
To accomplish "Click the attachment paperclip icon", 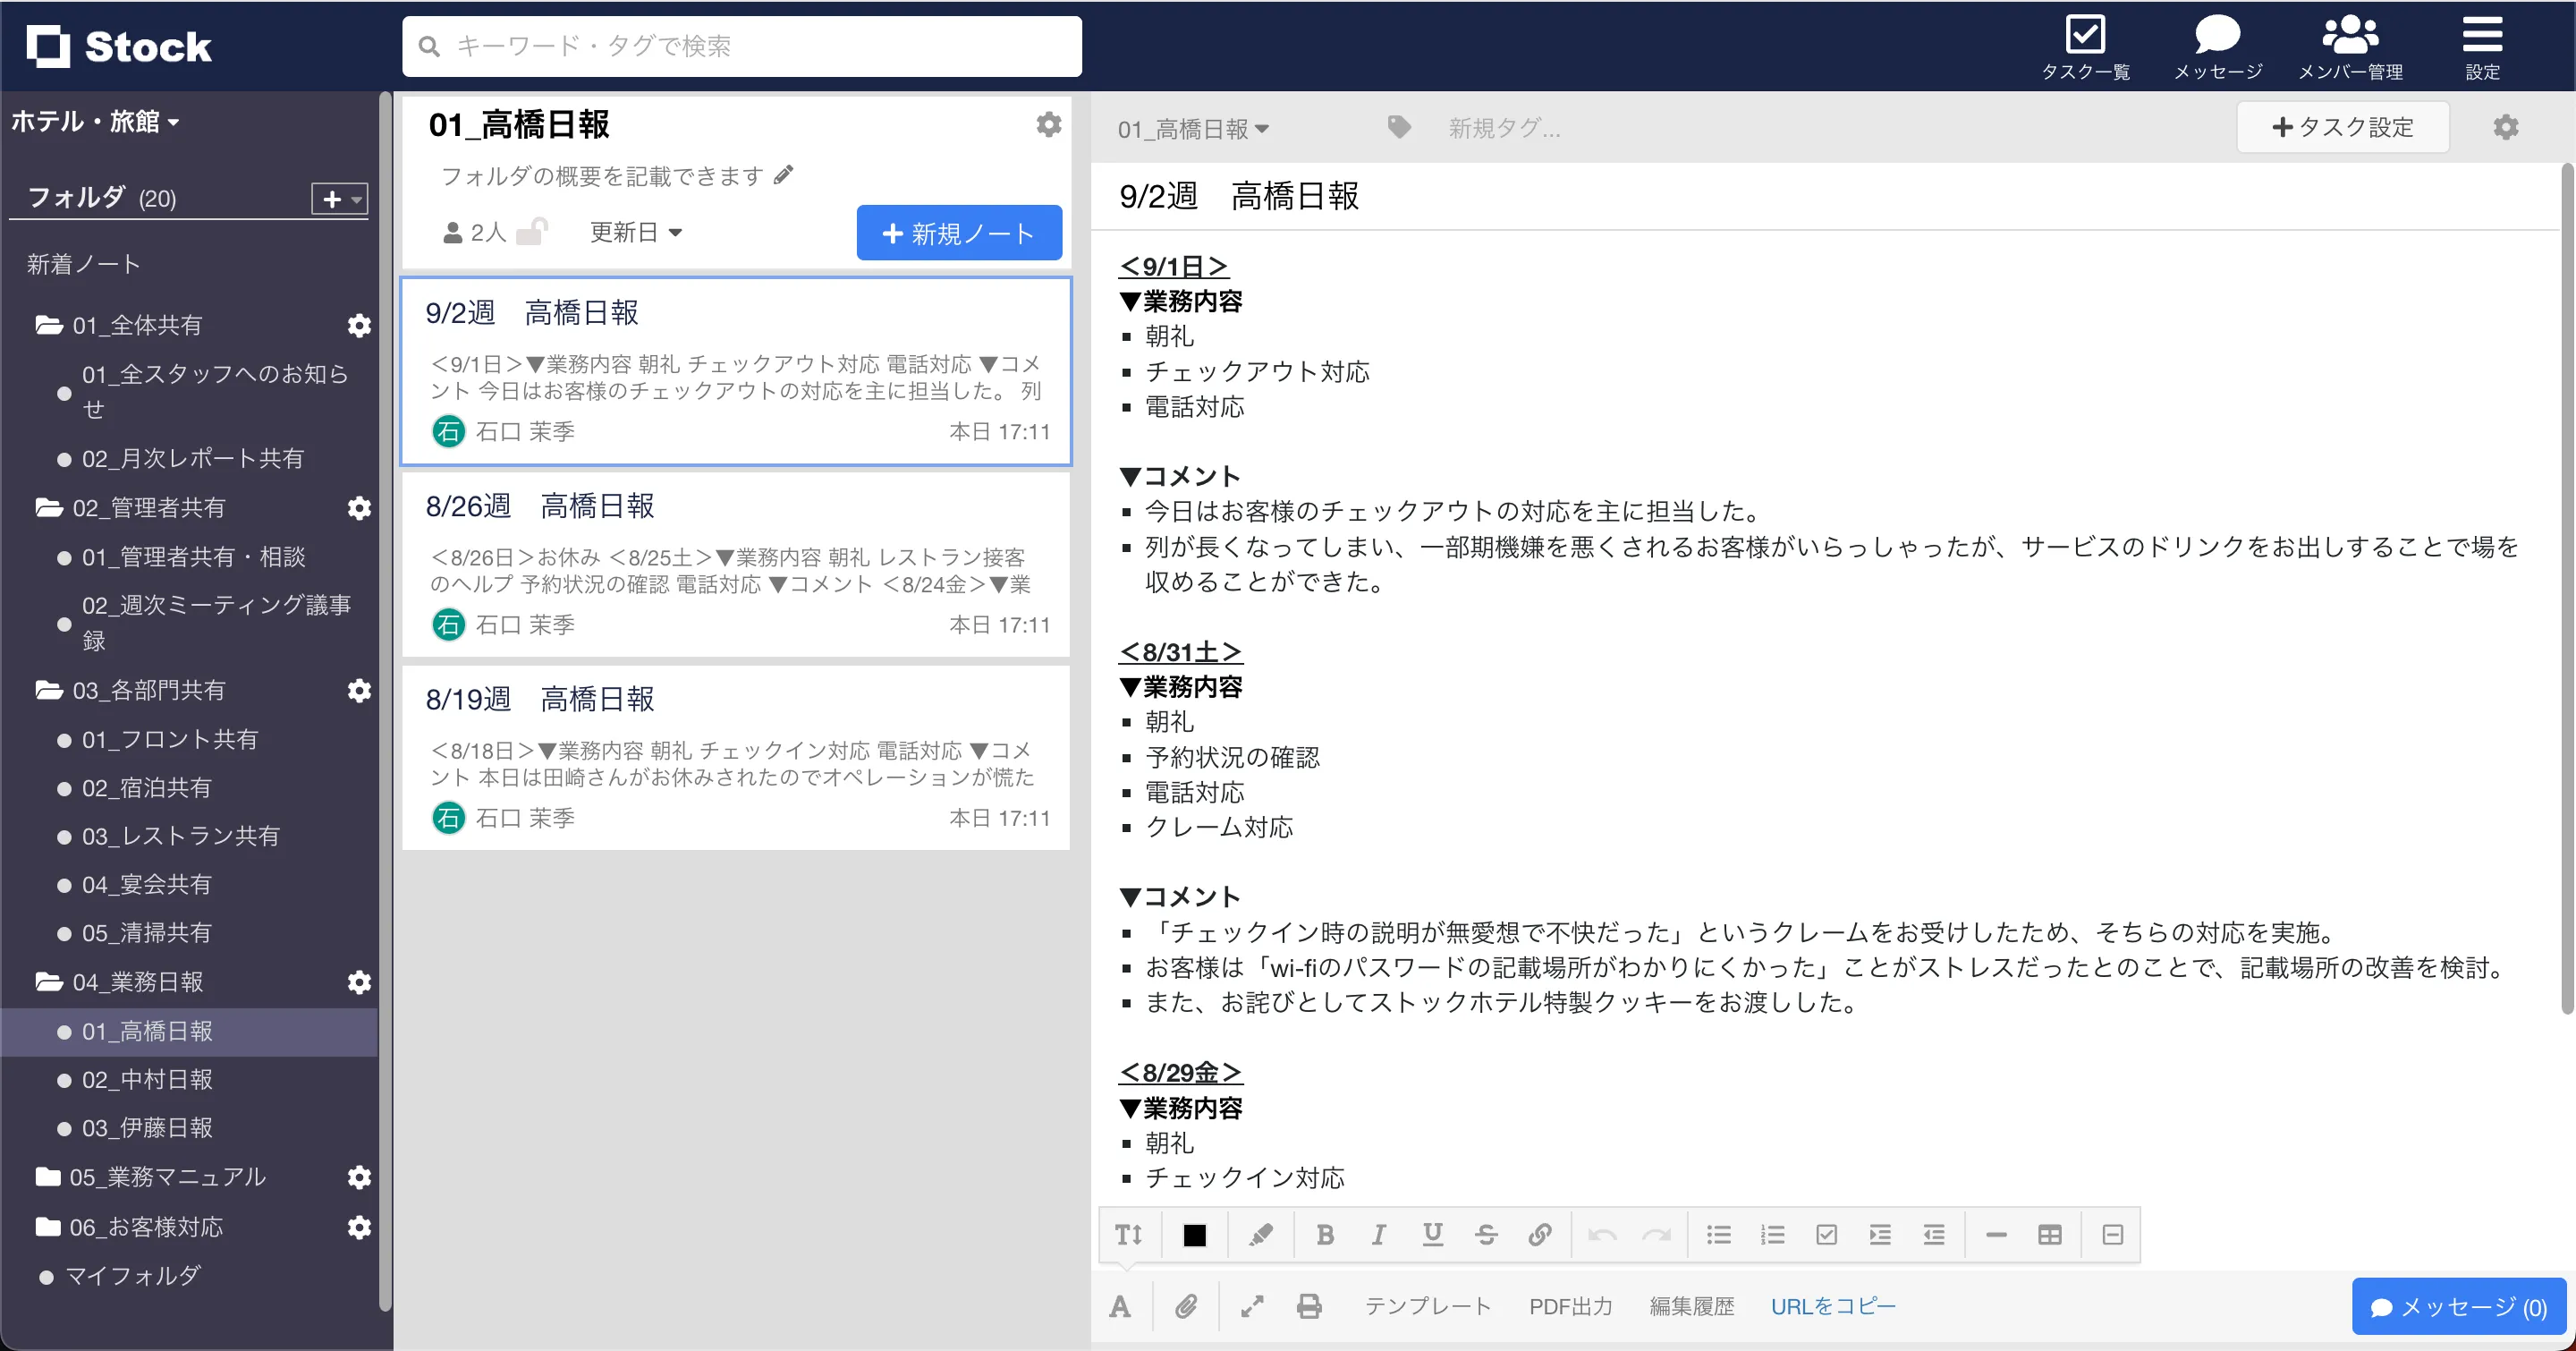I will [1186, 1306].
